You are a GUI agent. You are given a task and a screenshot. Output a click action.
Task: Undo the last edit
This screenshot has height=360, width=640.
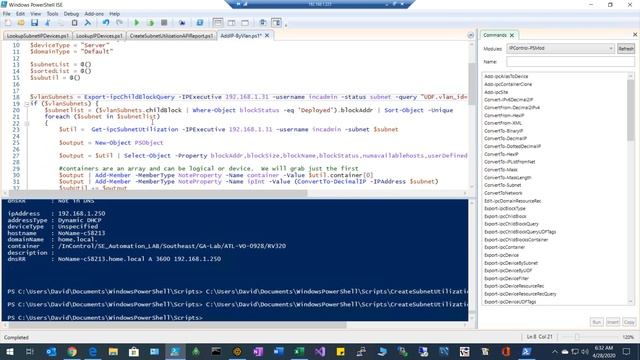tap(106, 23)
